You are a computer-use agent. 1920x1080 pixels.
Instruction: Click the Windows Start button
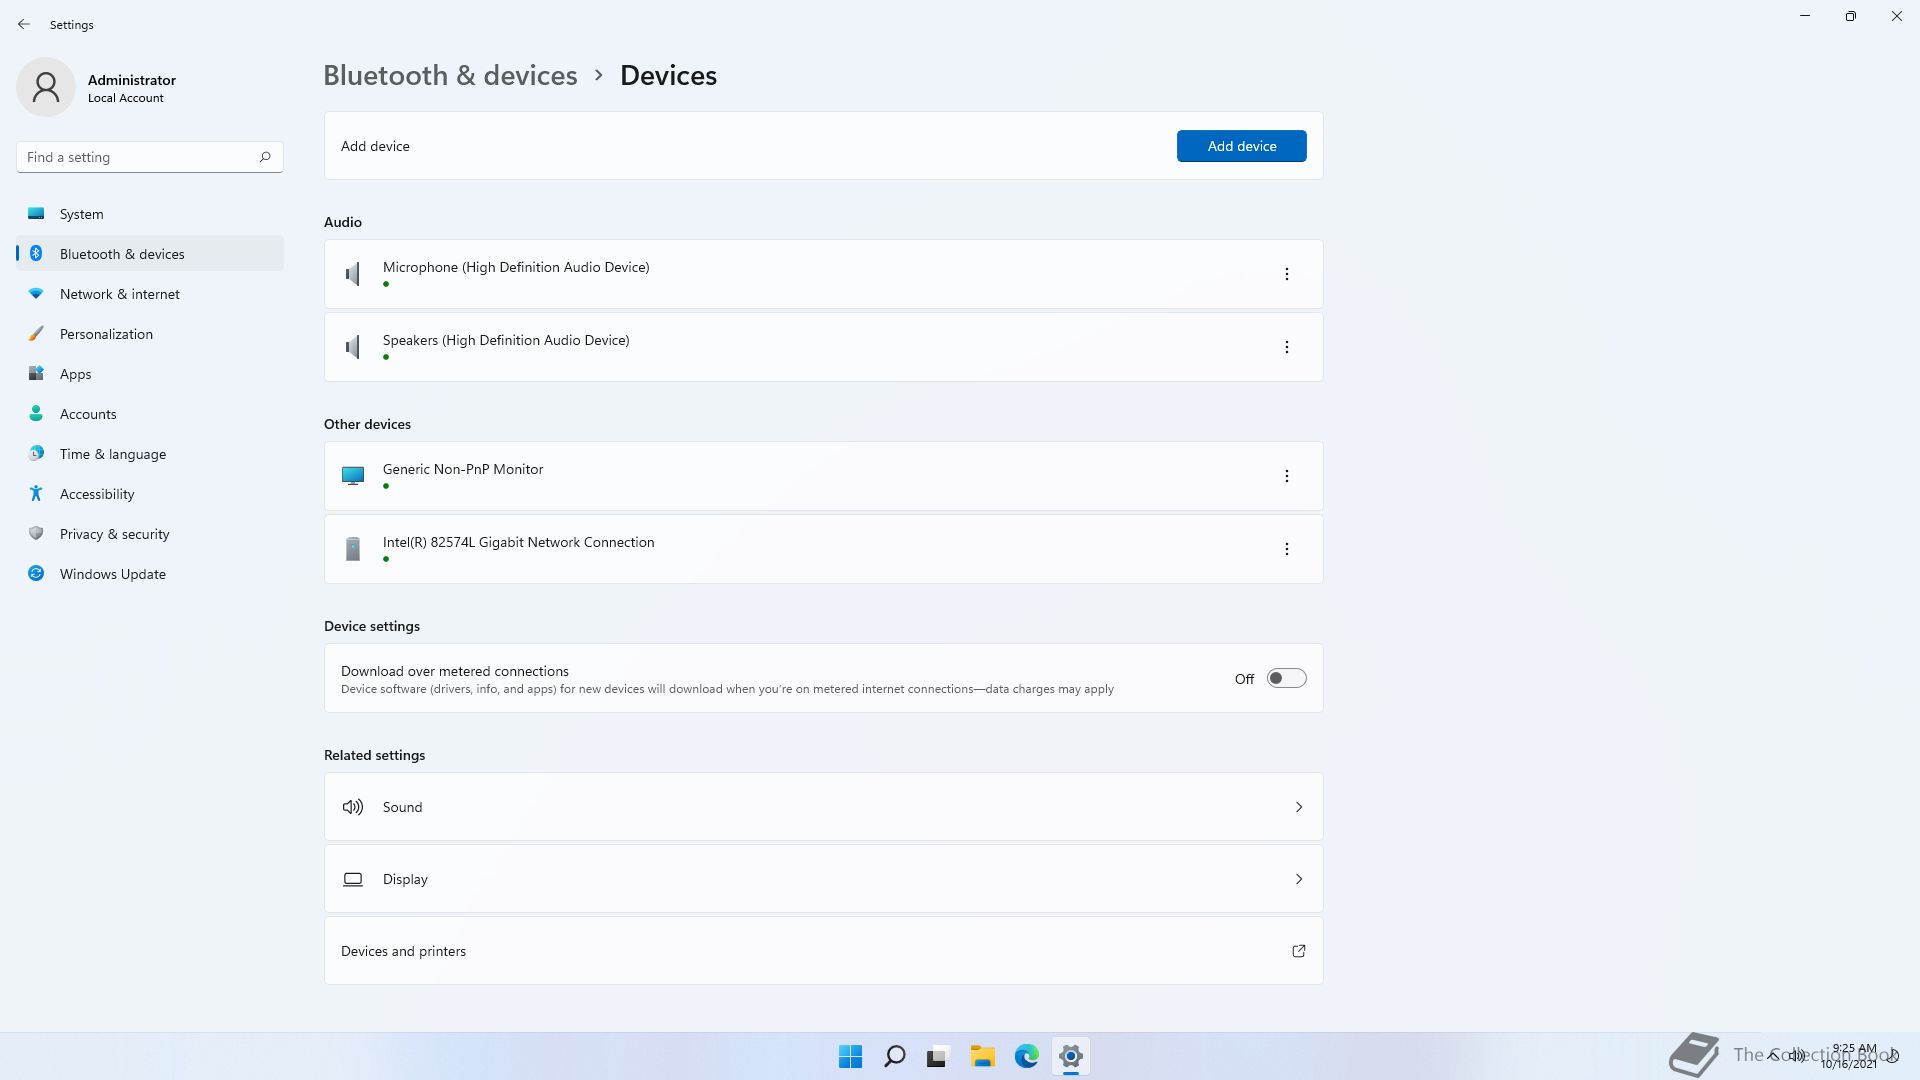coord(850,1056)
